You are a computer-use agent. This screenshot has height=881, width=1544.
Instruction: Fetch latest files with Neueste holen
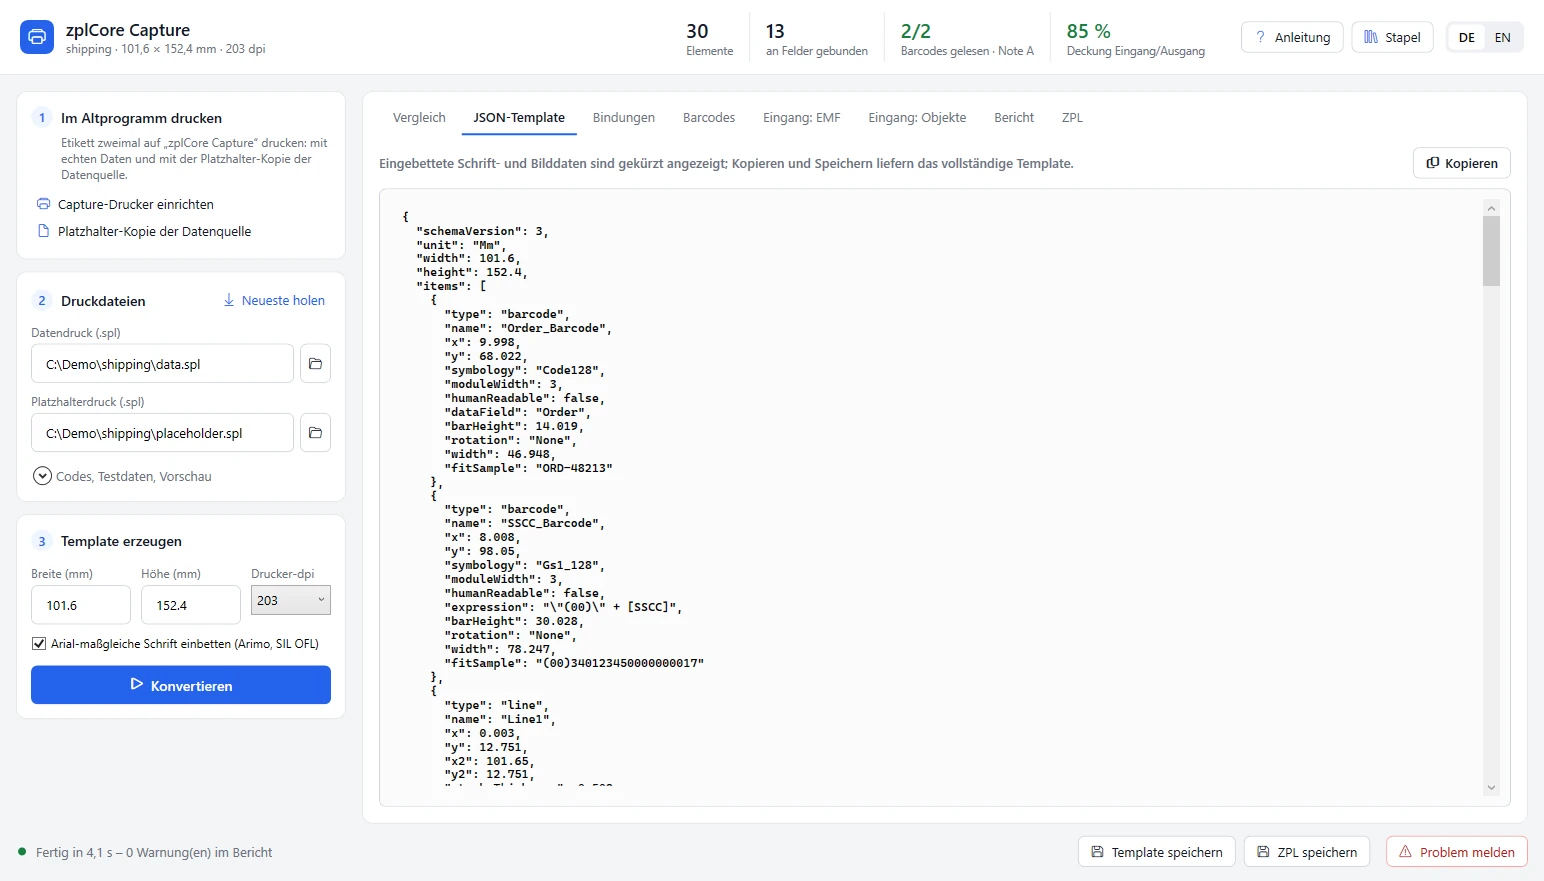tap(274, 300)
